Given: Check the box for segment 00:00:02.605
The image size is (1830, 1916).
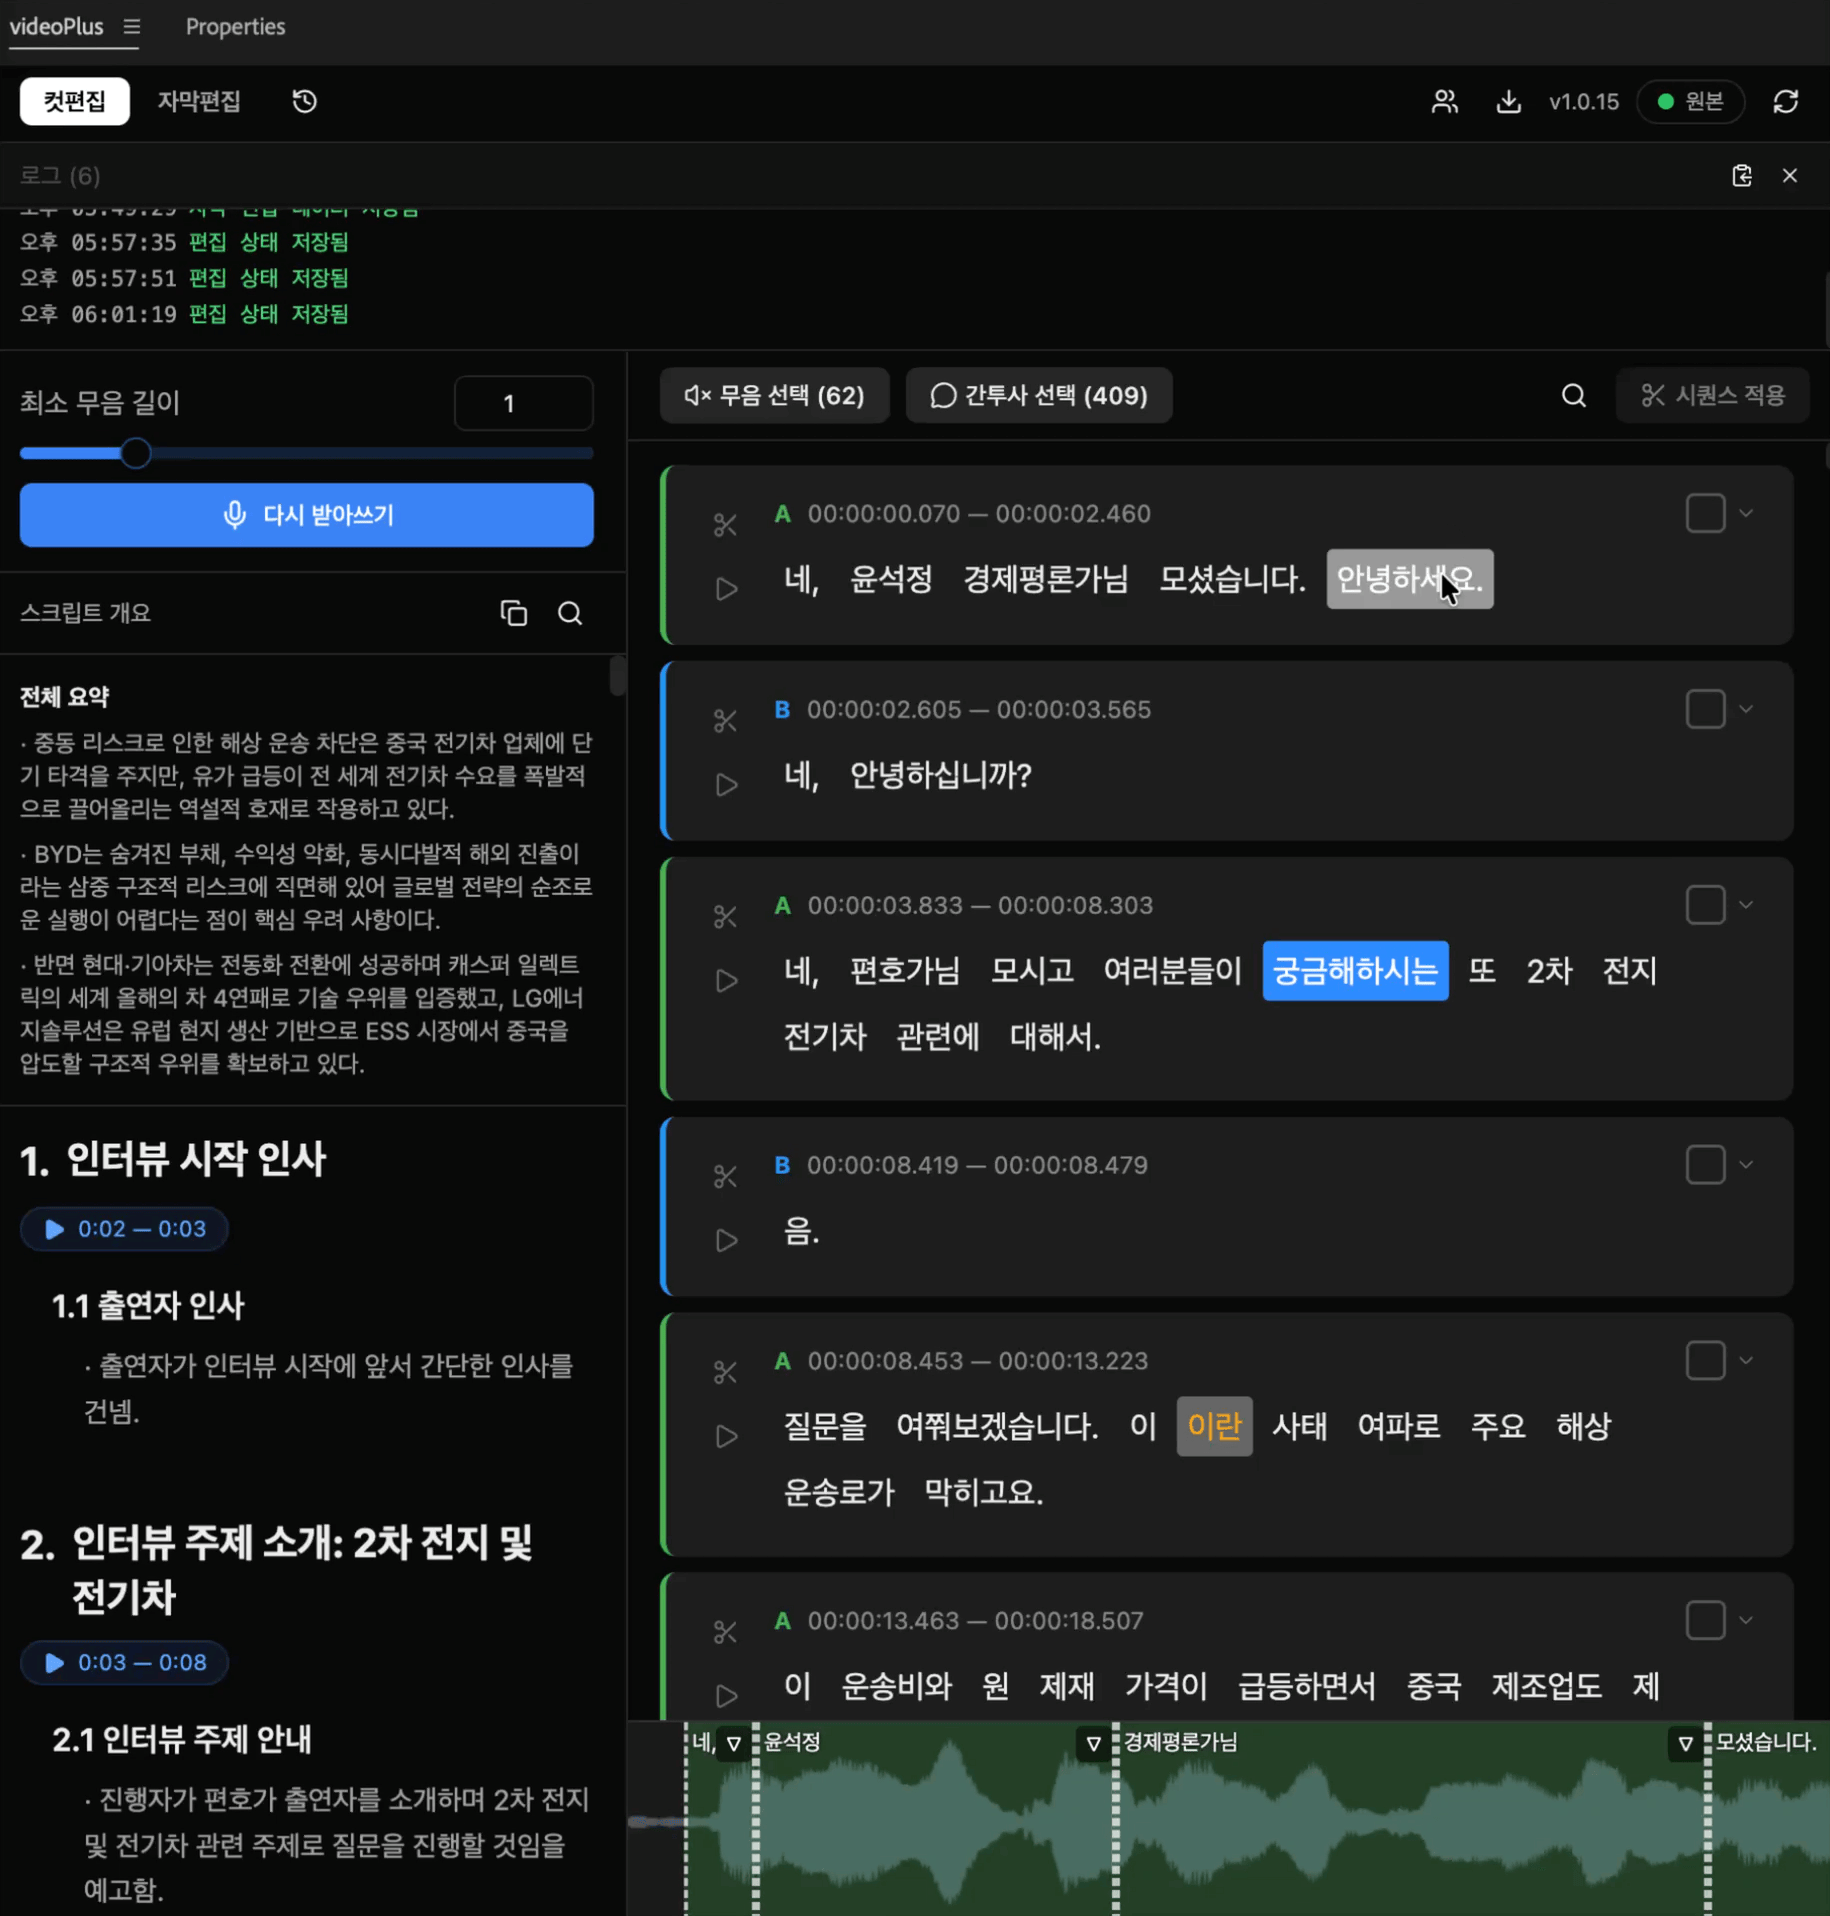Looking at the screenshot, I should pyautogui.click(x=1705, y=709).
